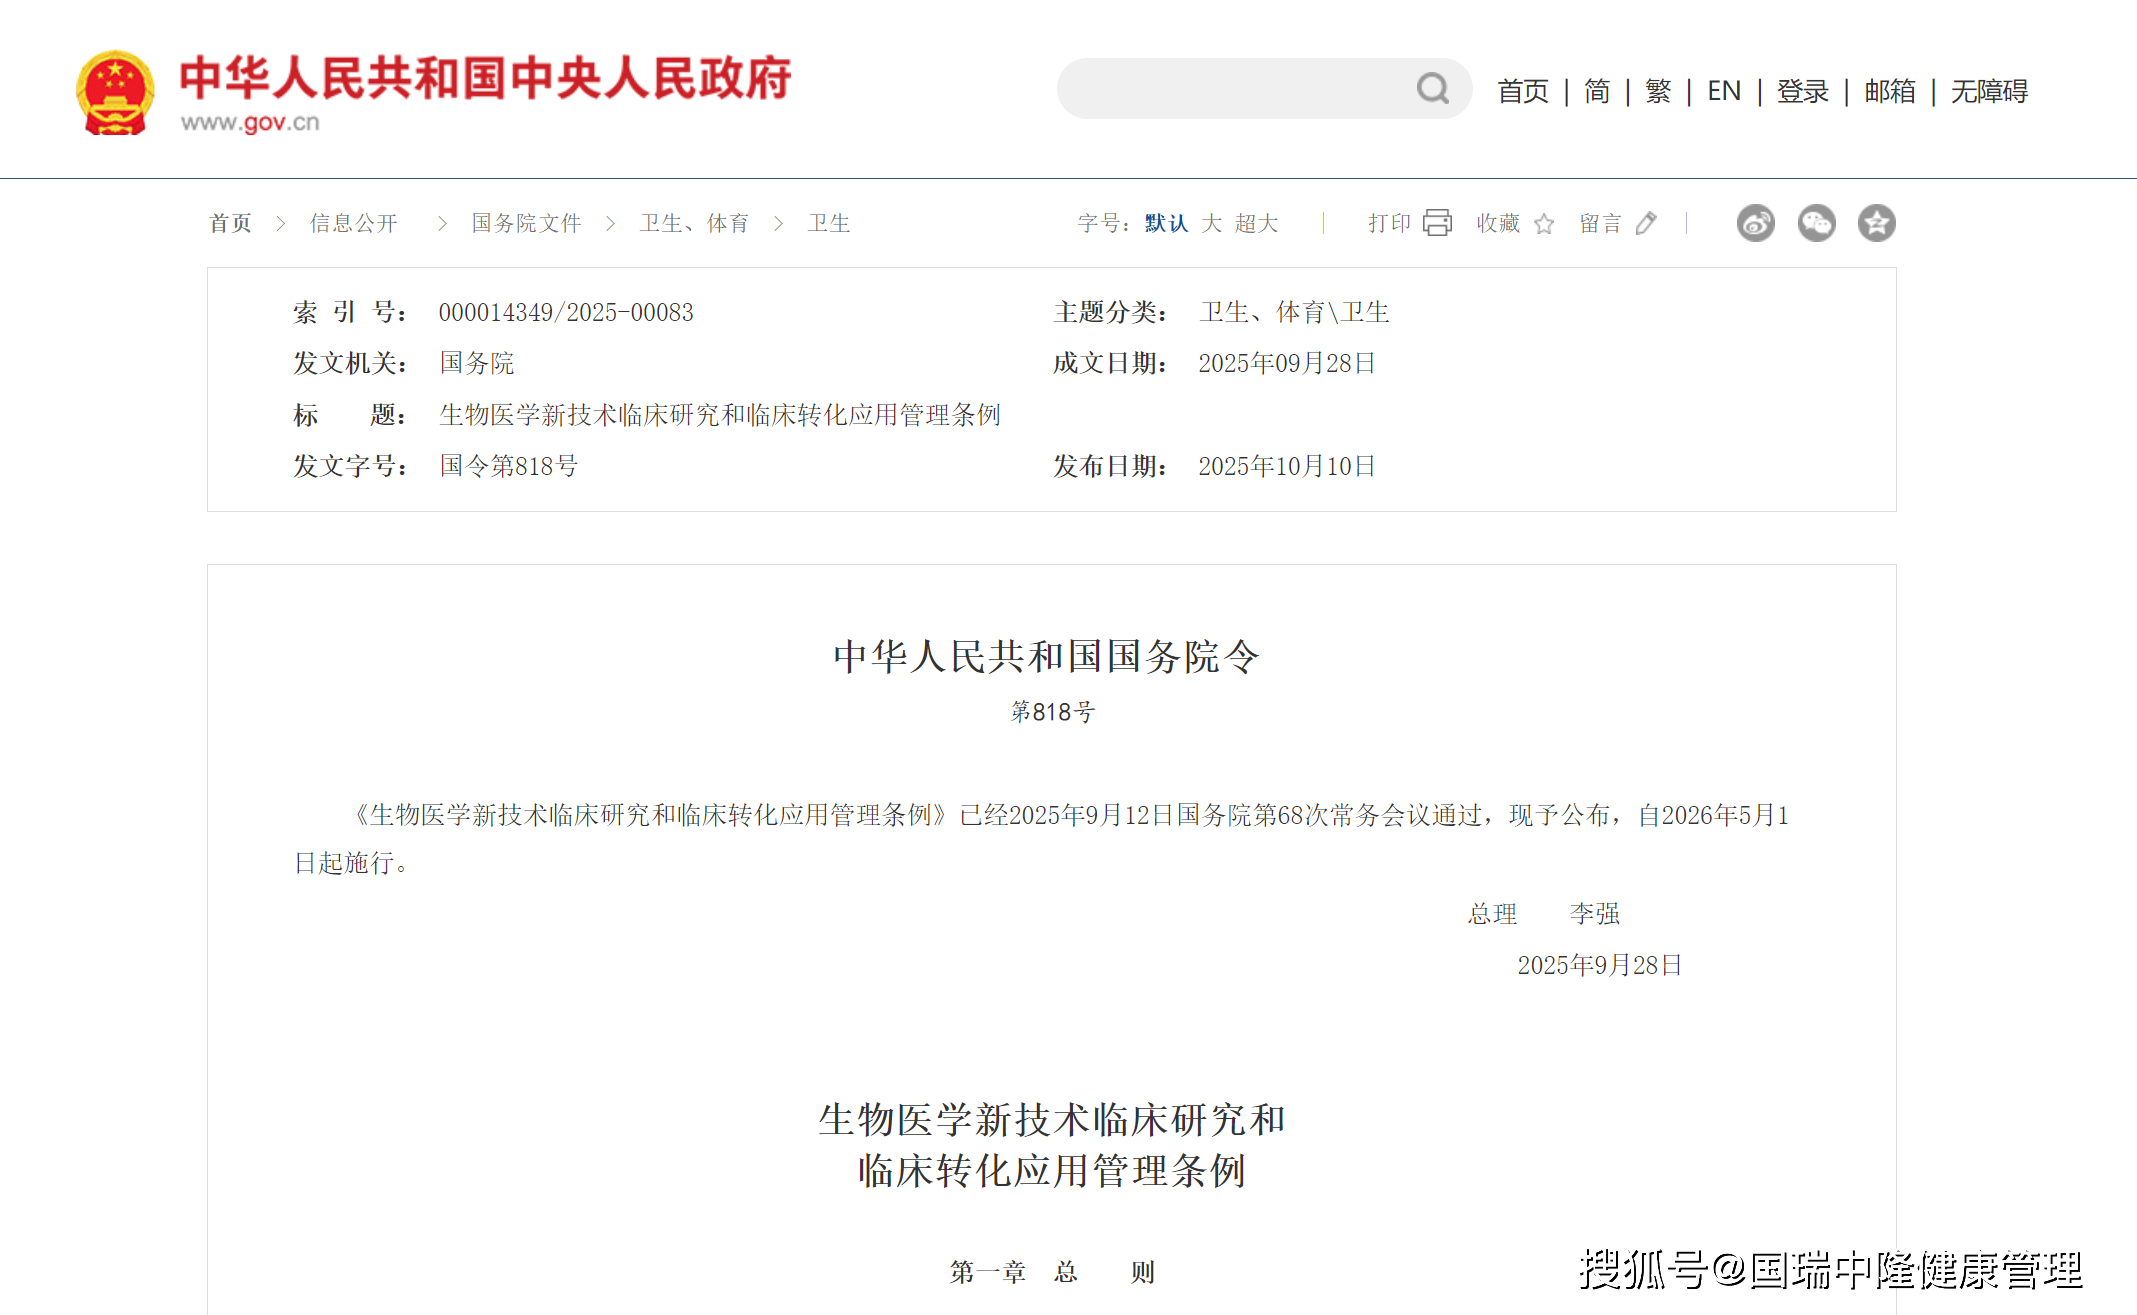Click the printer icon
This screenshot has height=1315, width=2137.
pyautogui.click(x=1437, y=222)
